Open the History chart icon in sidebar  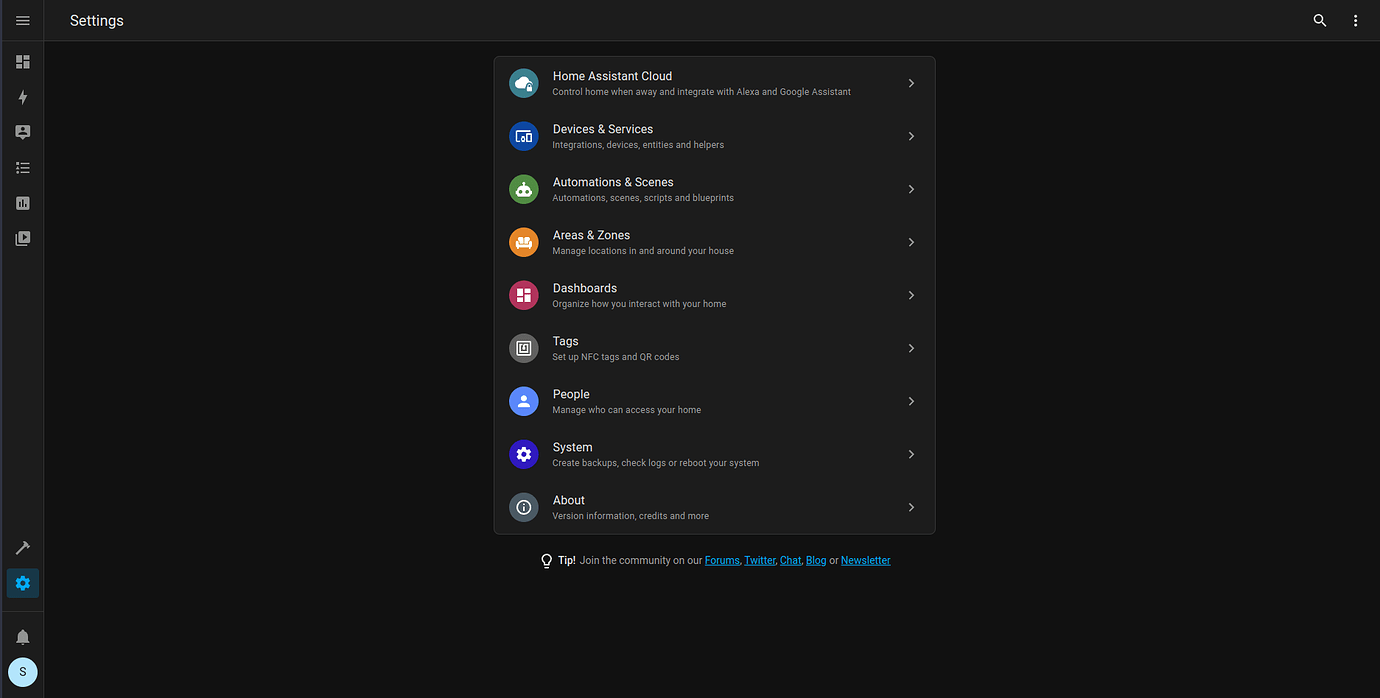pos(23,203)
